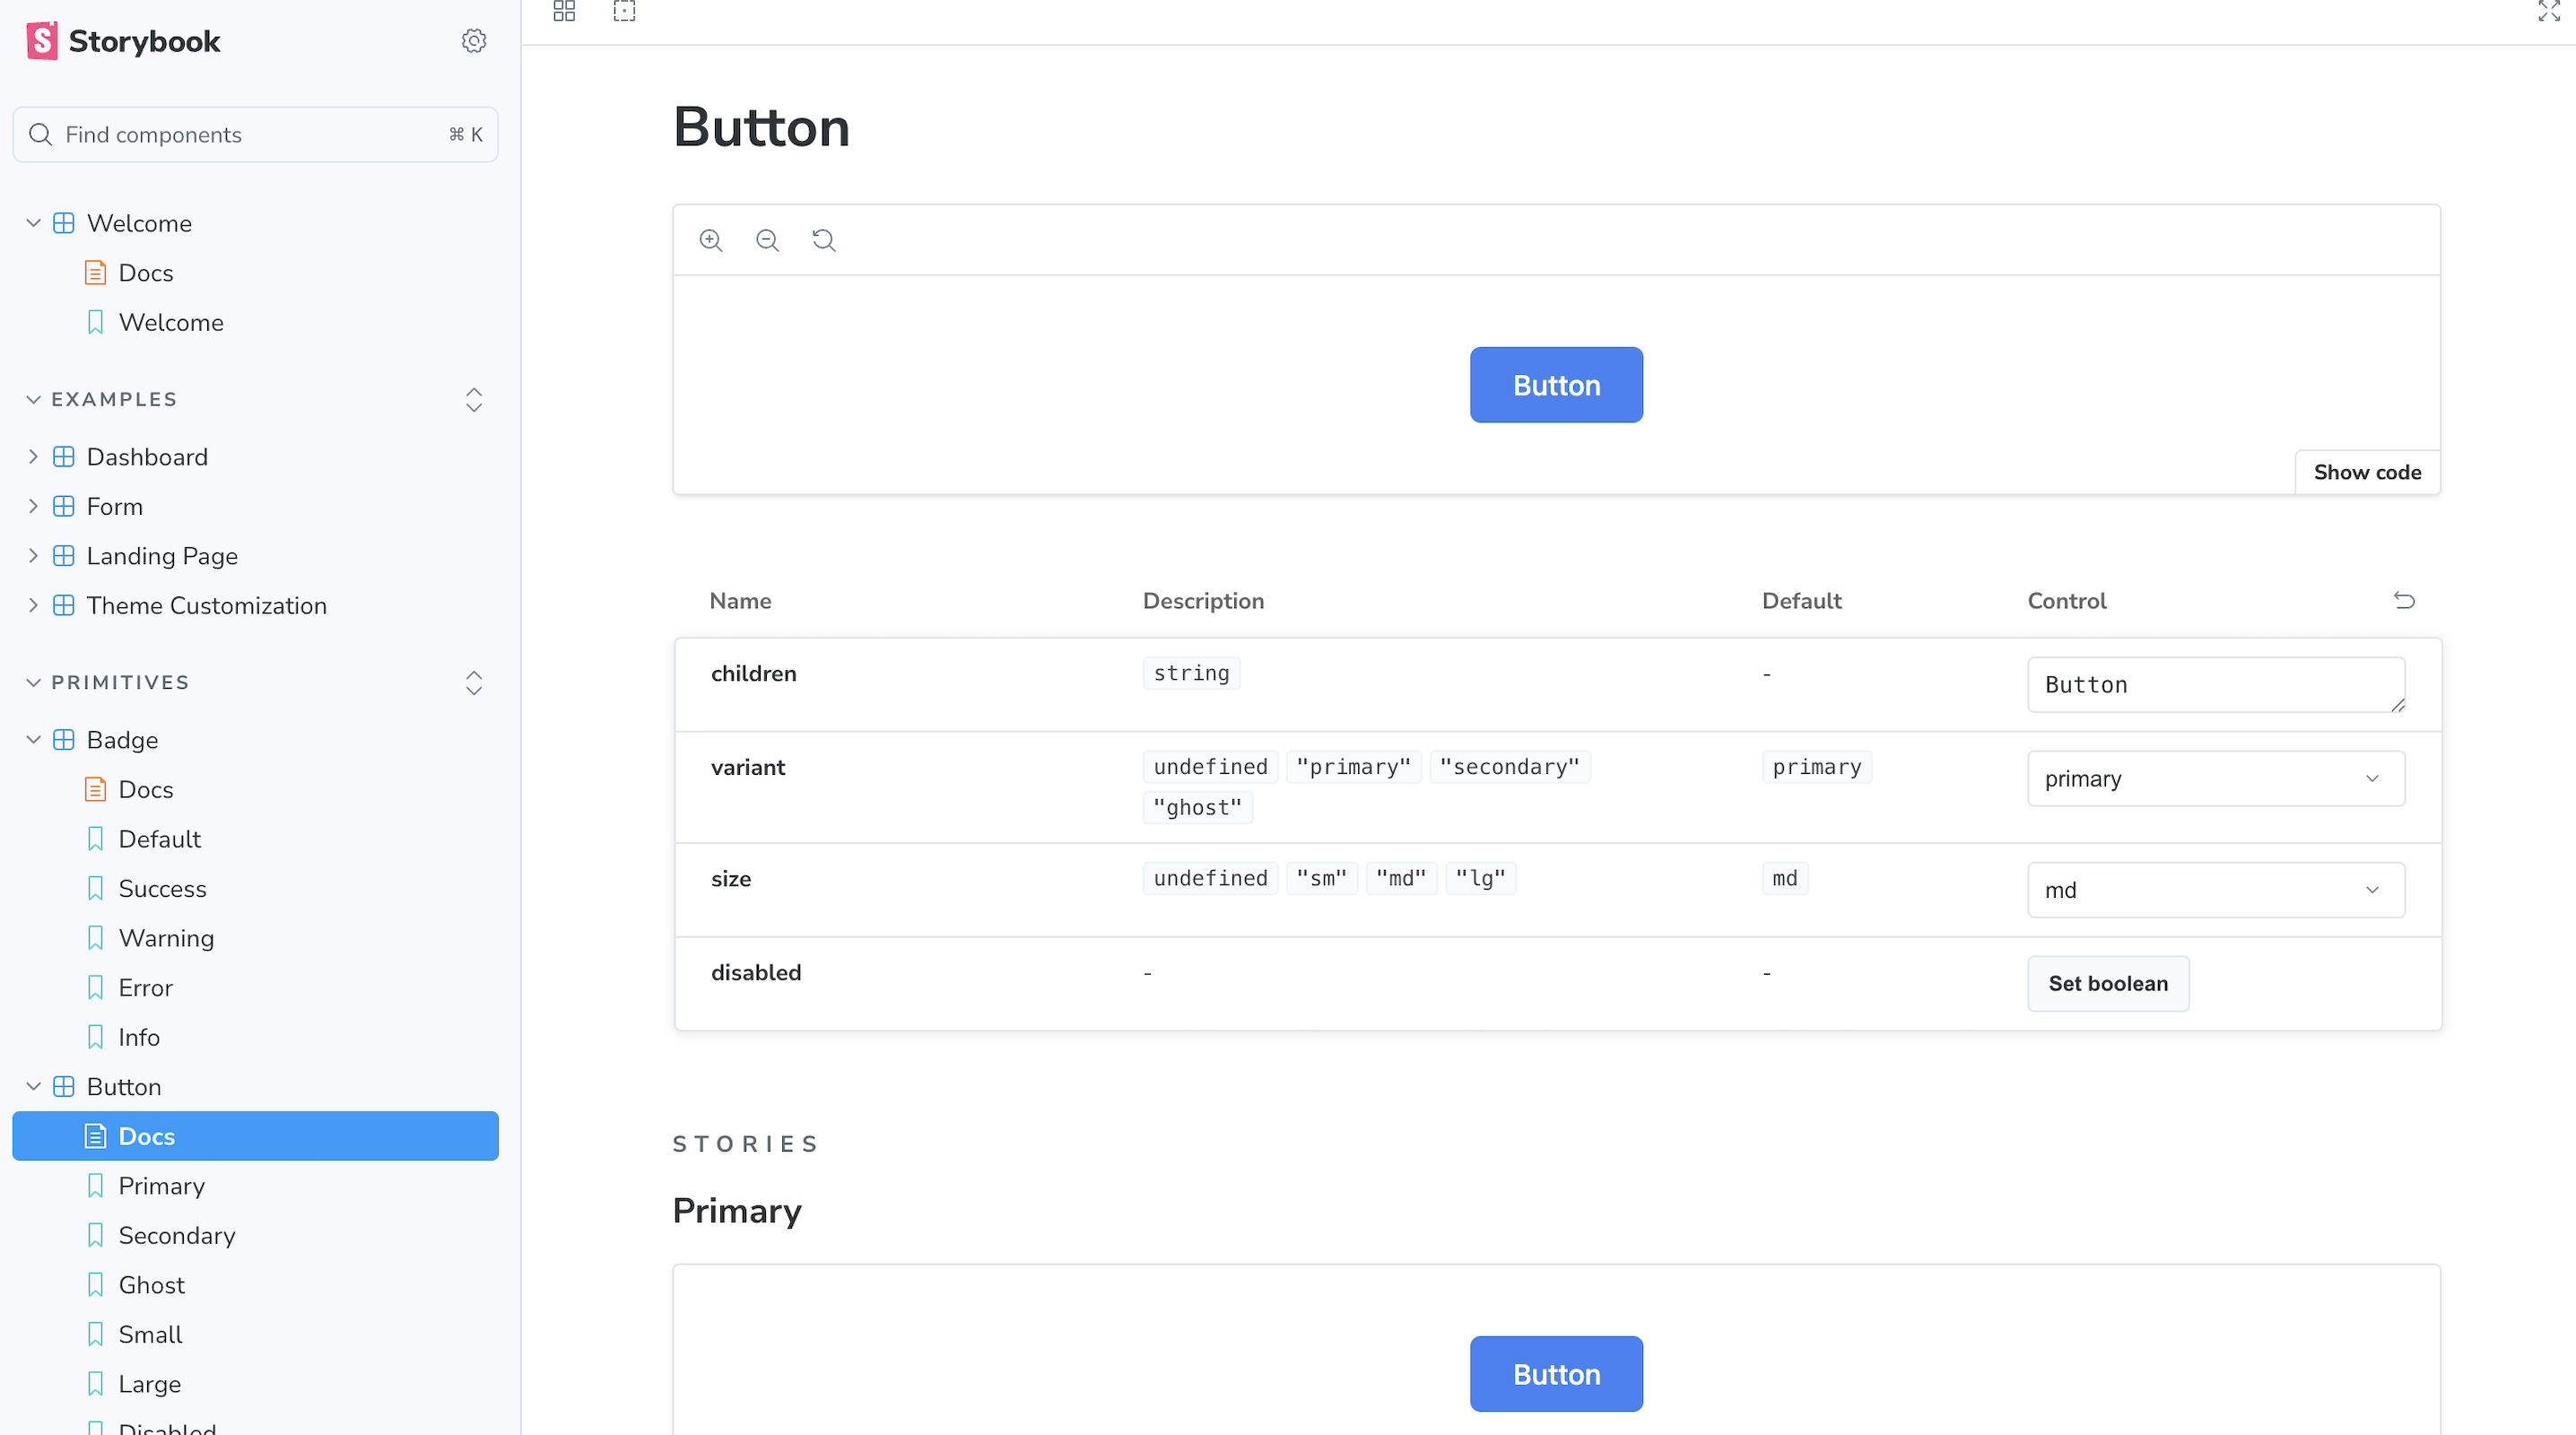The height and width of the screenshot is (1435, 2576).
Task: Reset all controls with the undo icon
Action: (2404, 600)
